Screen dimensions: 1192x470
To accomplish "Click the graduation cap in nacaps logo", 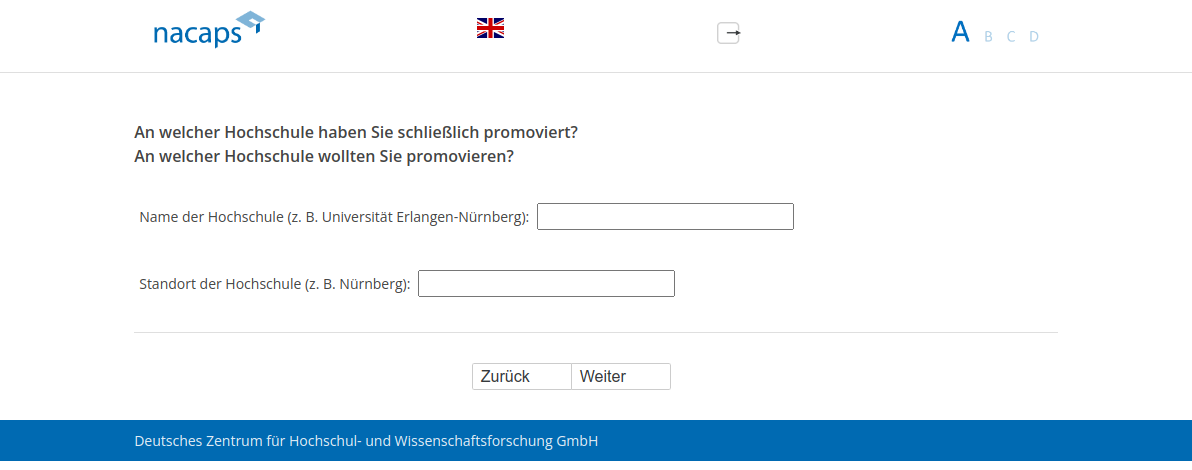I will pos(251,22).
